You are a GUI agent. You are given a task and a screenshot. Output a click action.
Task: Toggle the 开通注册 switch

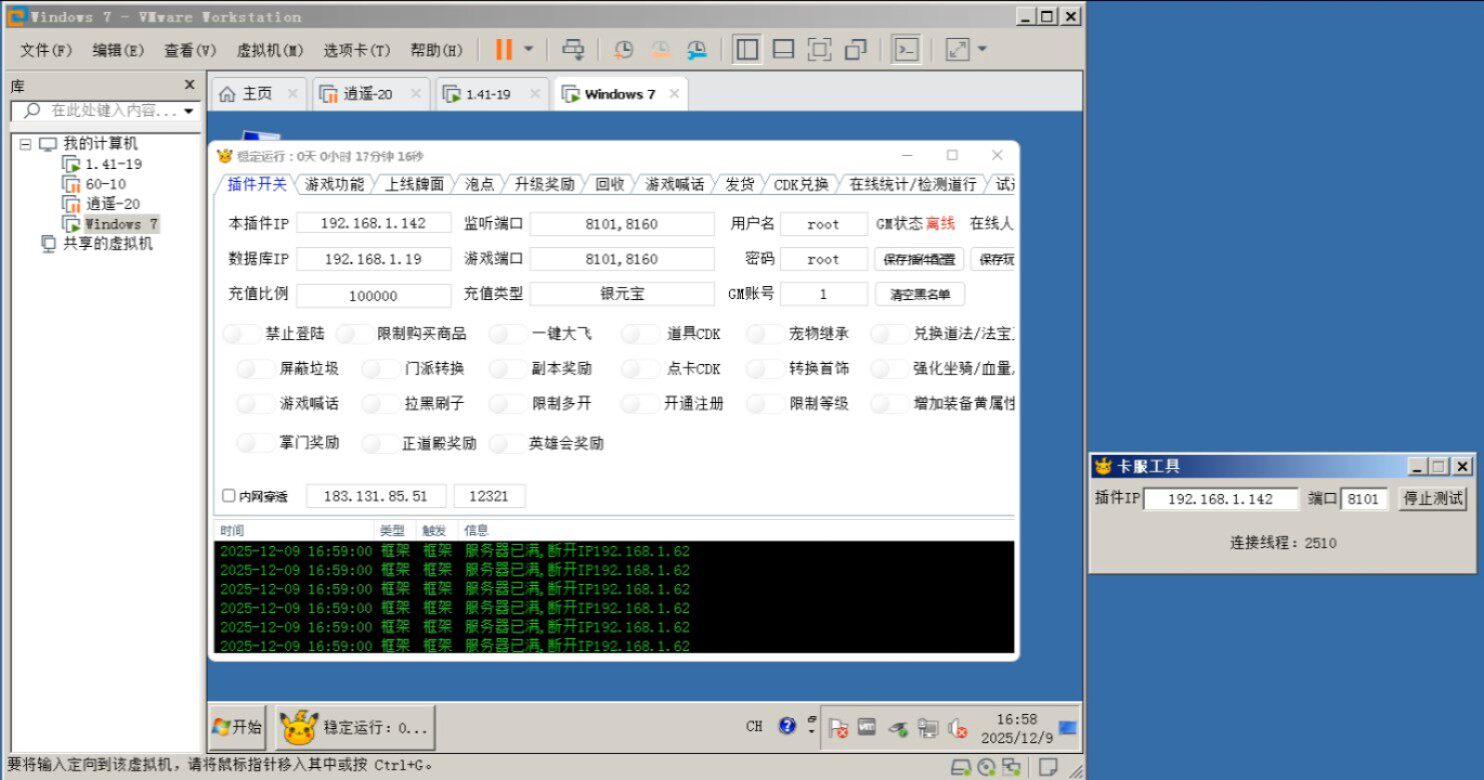coord(640,404)
